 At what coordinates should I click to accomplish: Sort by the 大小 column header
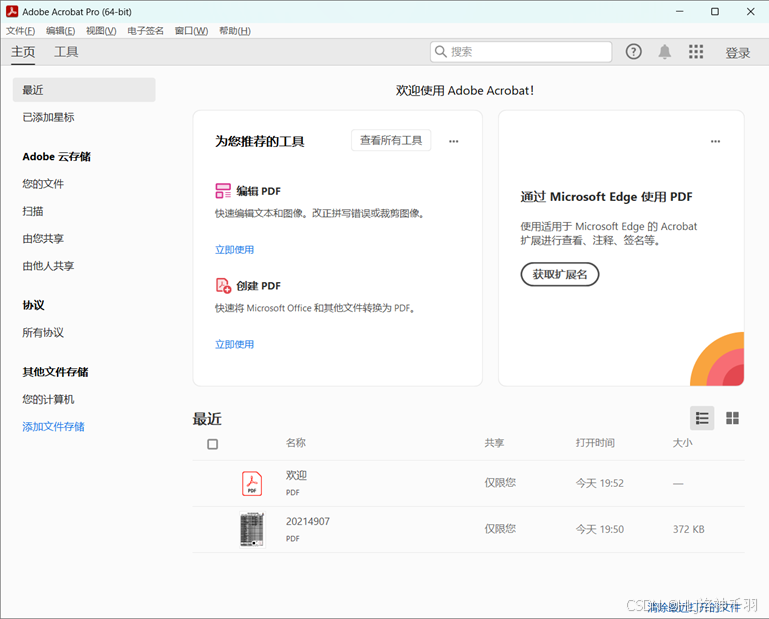tap(683, 443)
